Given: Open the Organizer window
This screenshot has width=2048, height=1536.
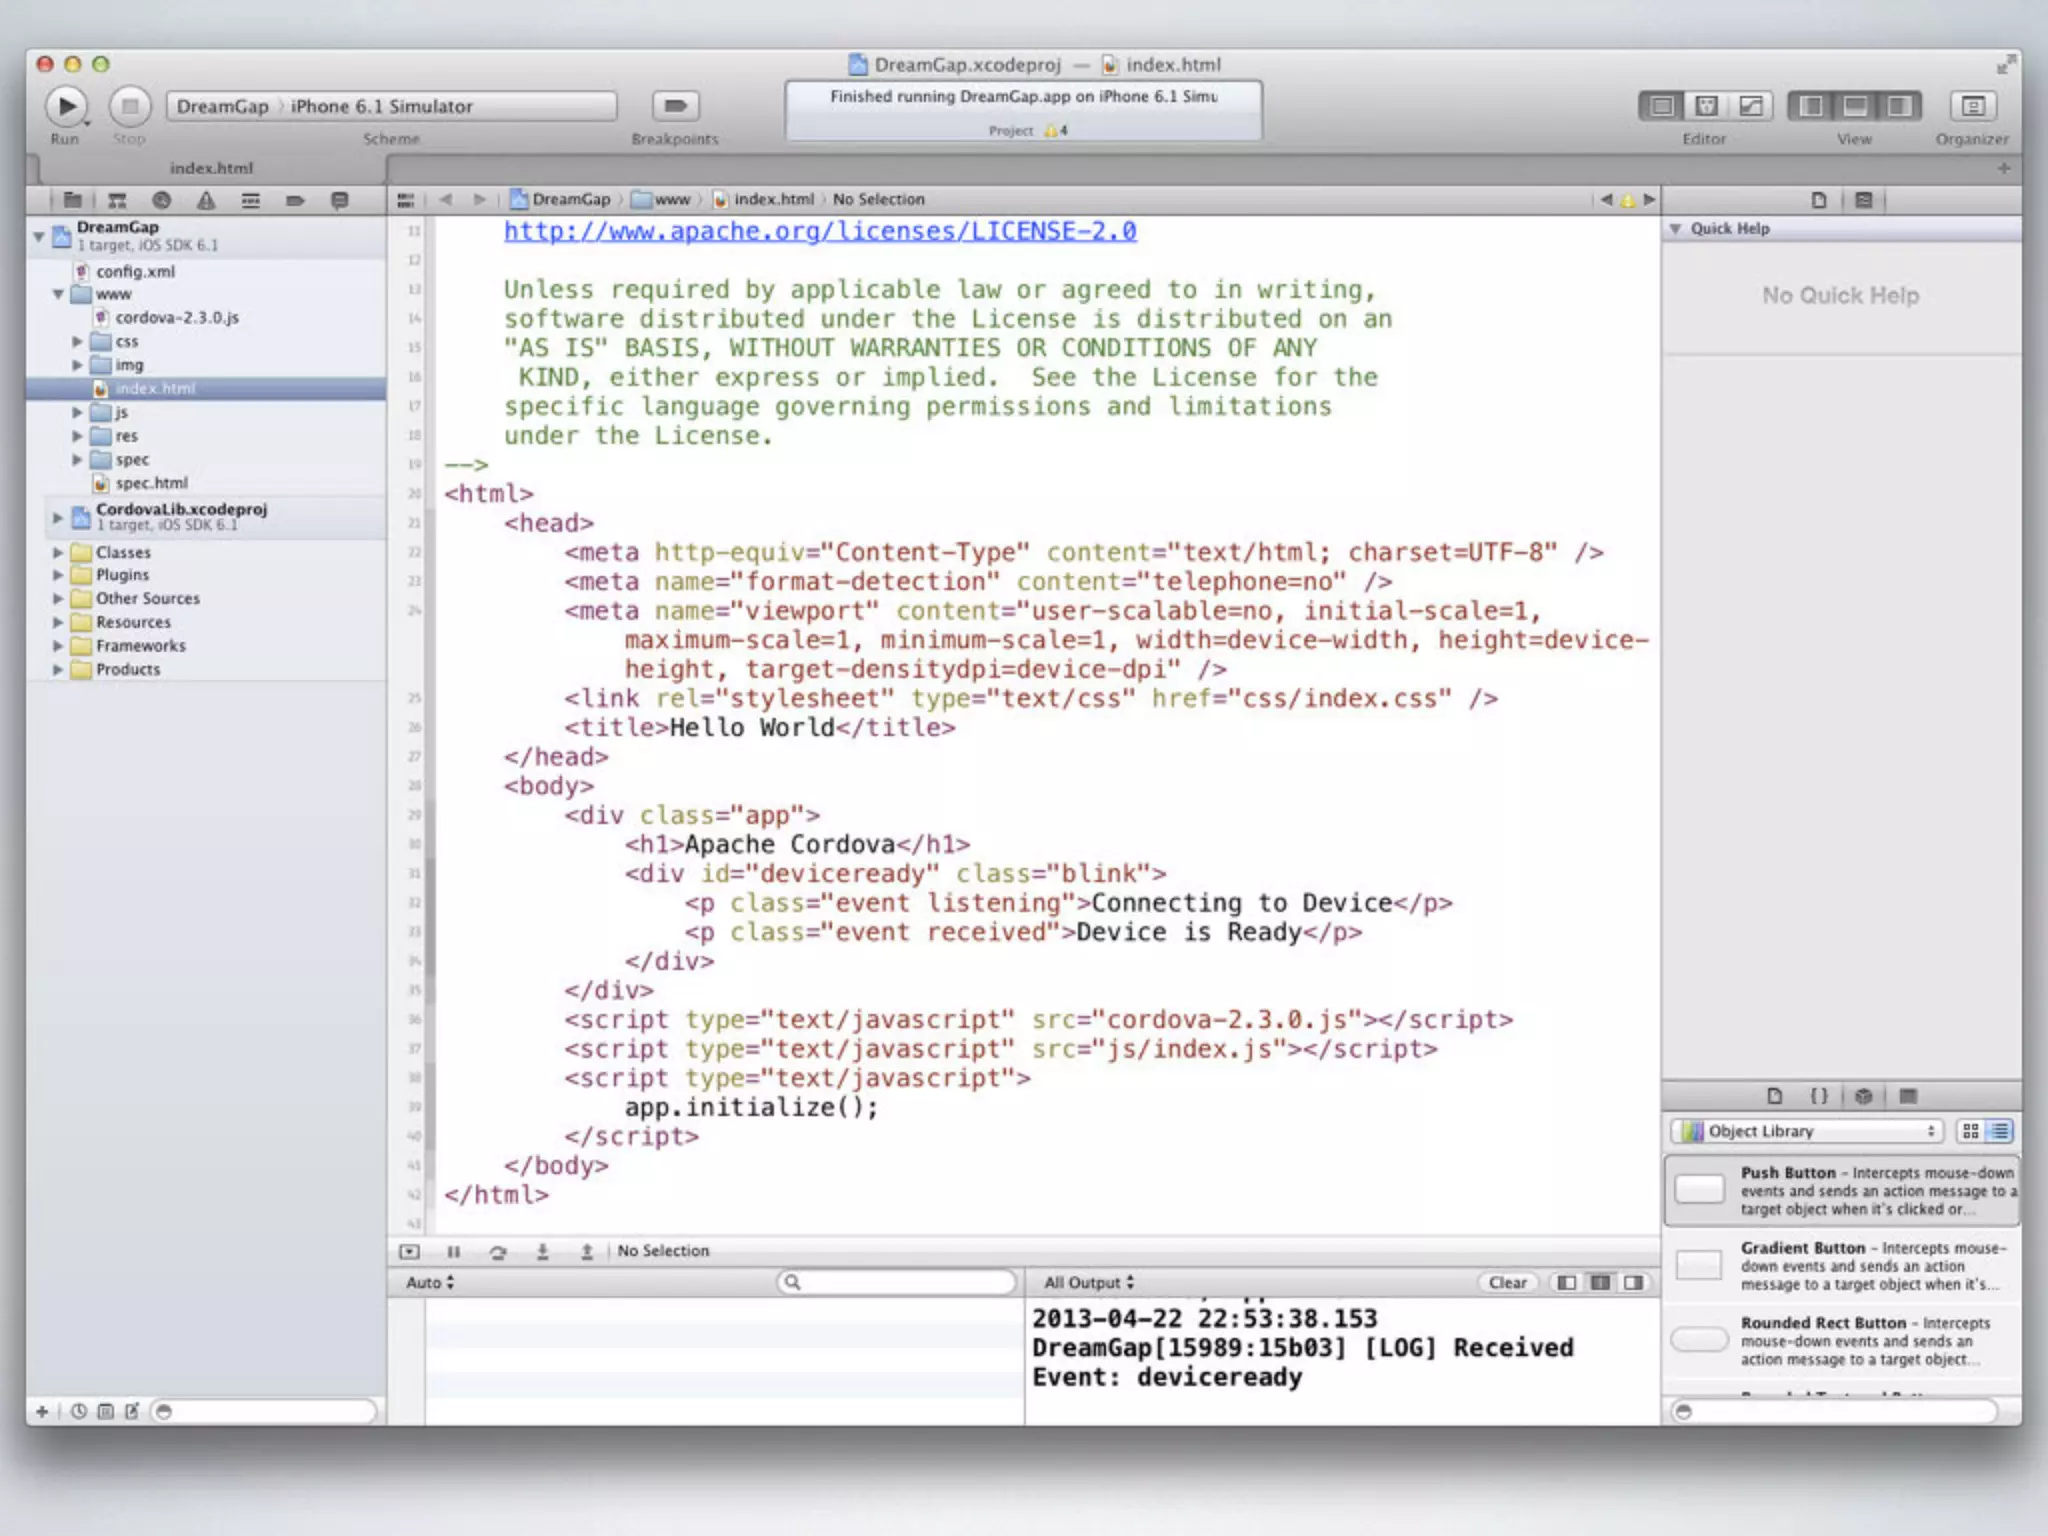Looking at the screenshot, I should [x=1972, y=106].
